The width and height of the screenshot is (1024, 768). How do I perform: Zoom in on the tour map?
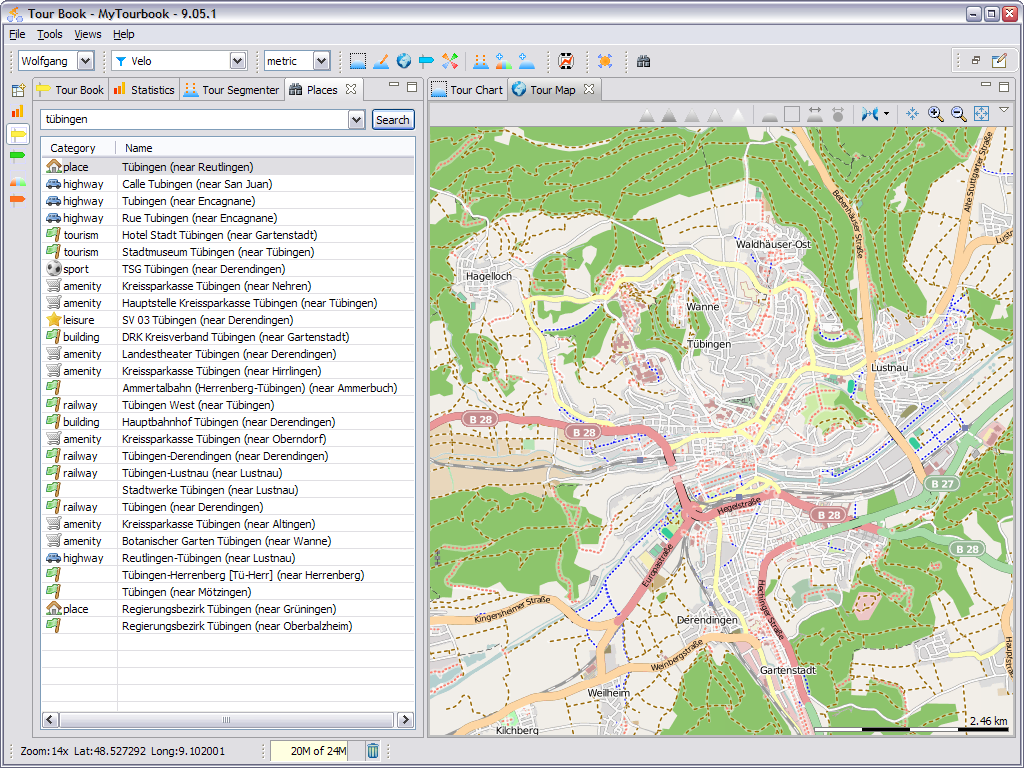[x=936, y=114]
